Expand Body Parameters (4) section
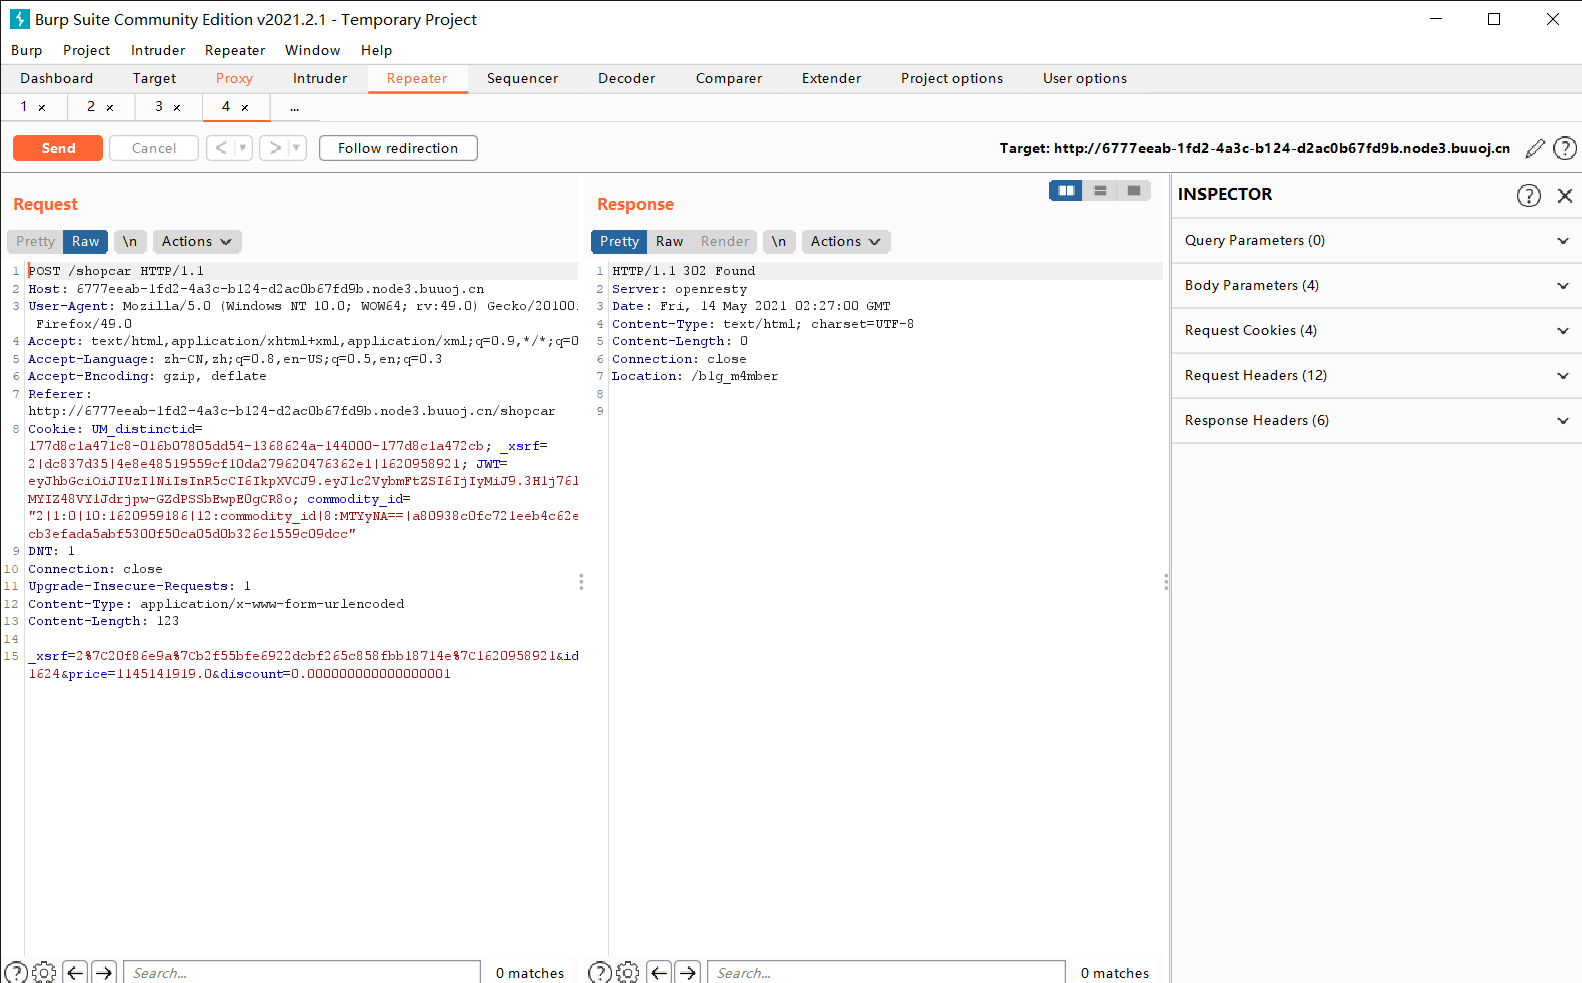Image resolution: width=1582 pixels, height=983 pixels. point(1377,286)
